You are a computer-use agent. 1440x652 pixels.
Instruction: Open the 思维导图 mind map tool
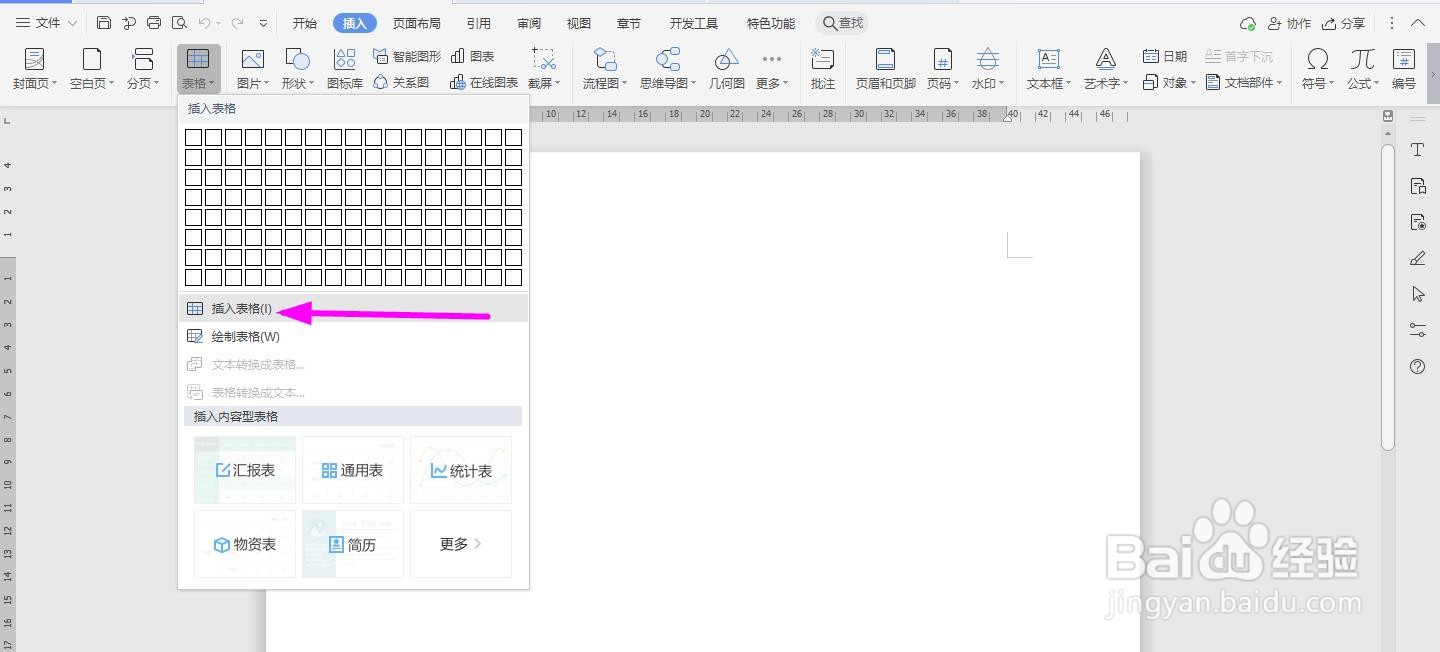click(x=663, y=68)
